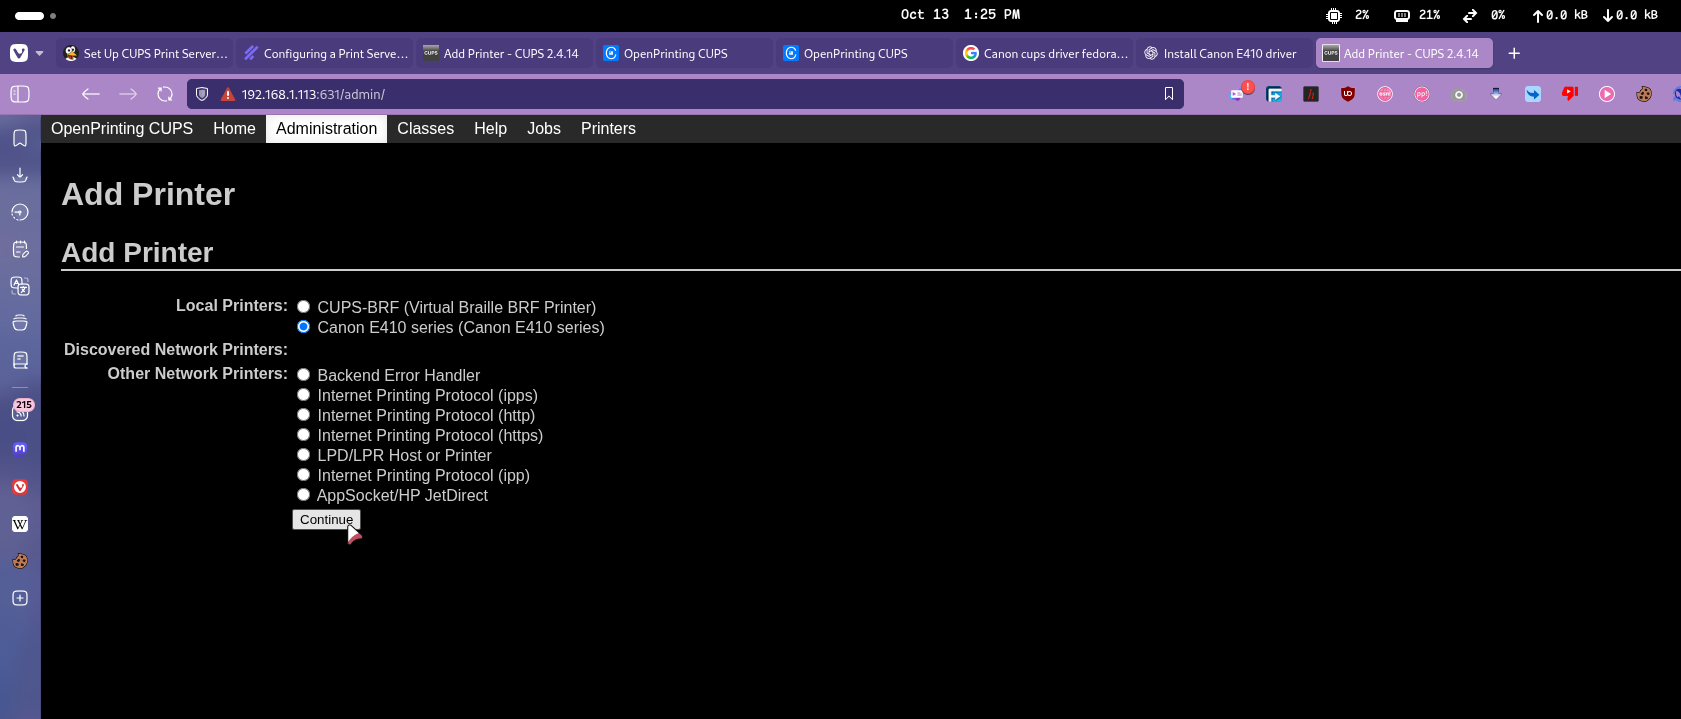Viewport: 1681px width, 719px height.
Task: Open the Vivaldi menu dropdown arrow
Action: 39,54
